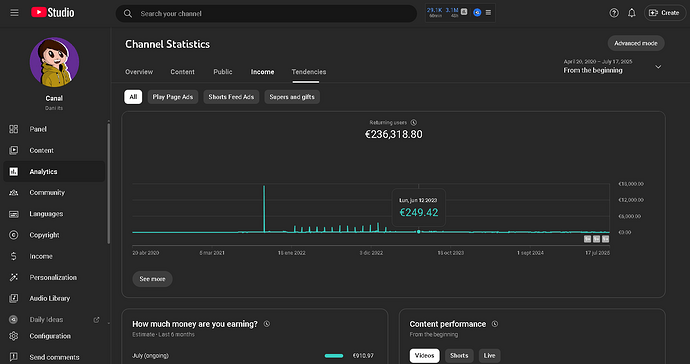The width and height of the screenshot is (690, 364).
Task: Click the highlighted data point on chart
Action: (x=418, y=232)
